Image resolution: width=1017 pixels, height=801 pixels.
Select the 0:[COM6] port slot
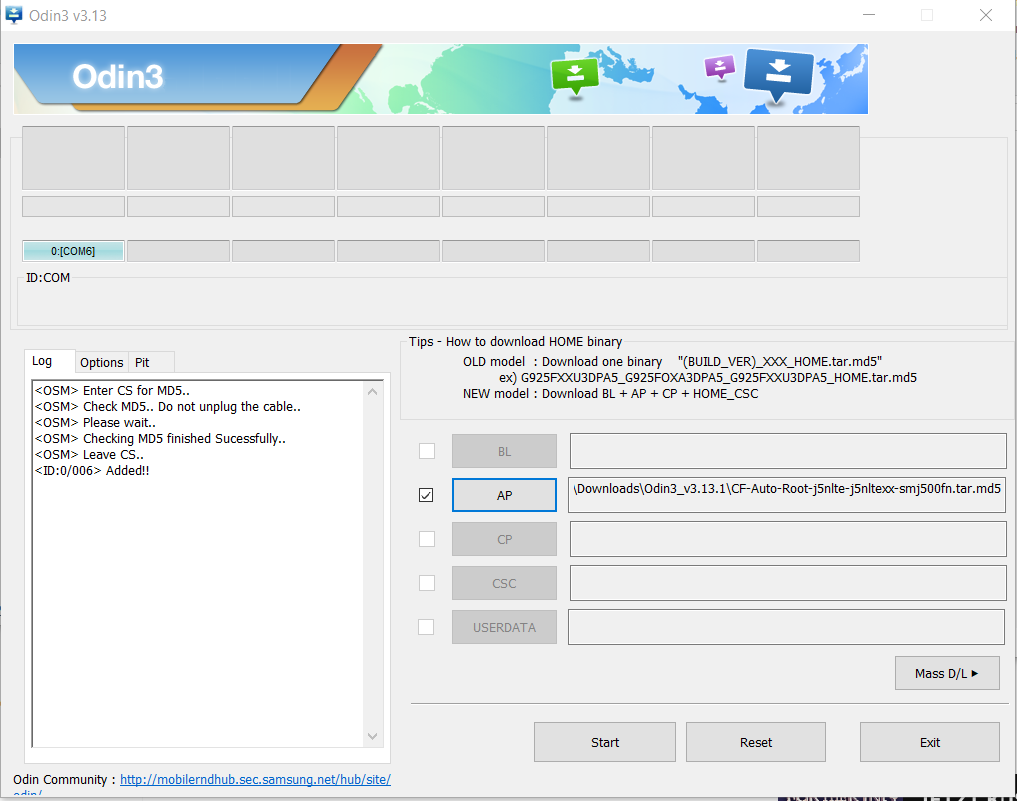pyautogui.click(x=73, y=251)
